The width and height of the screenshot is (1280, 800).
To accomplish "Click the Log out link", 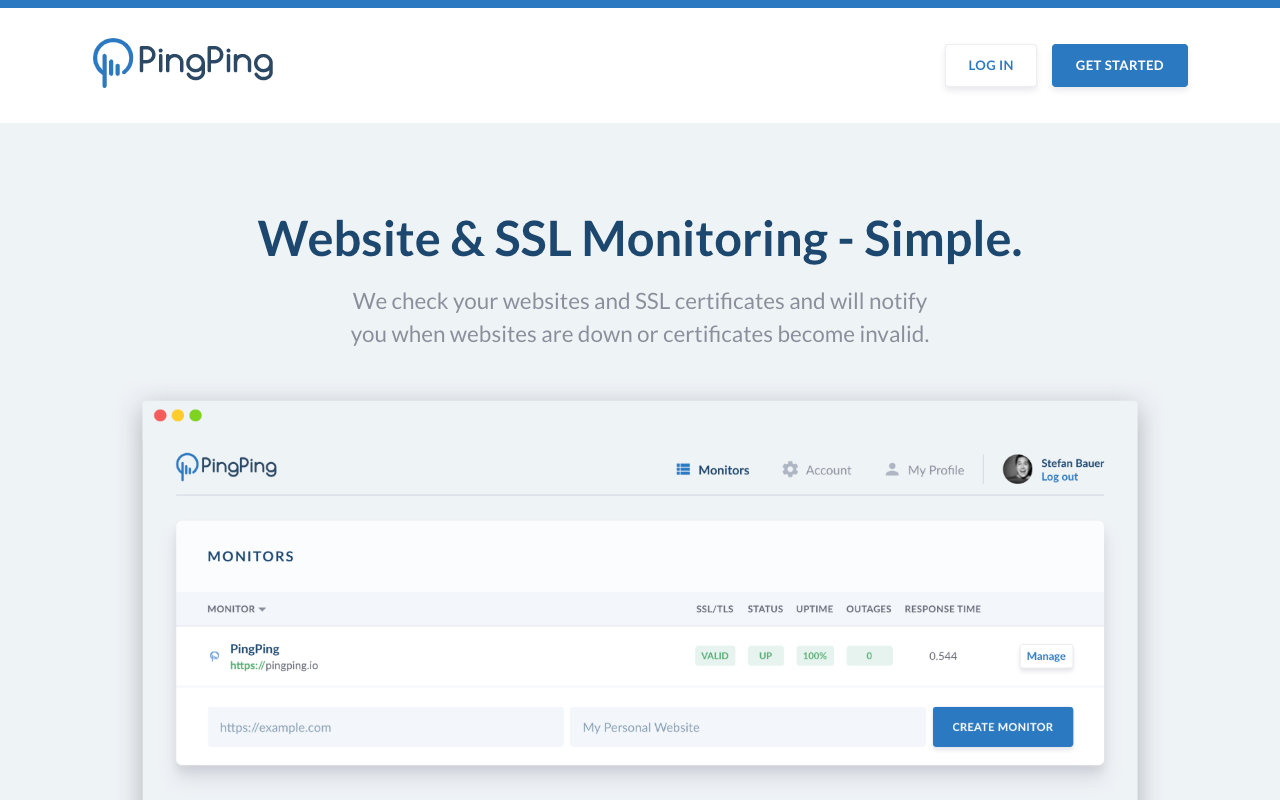I will (x=1060, y=477).
